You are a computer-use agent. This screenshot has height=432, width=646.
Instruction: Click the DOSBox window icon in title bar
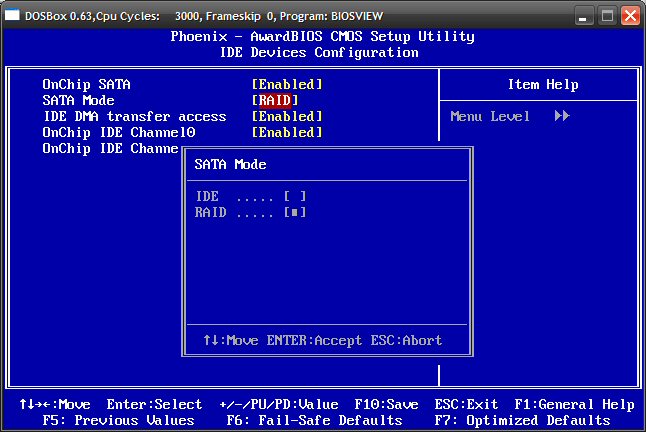point(12,15)
